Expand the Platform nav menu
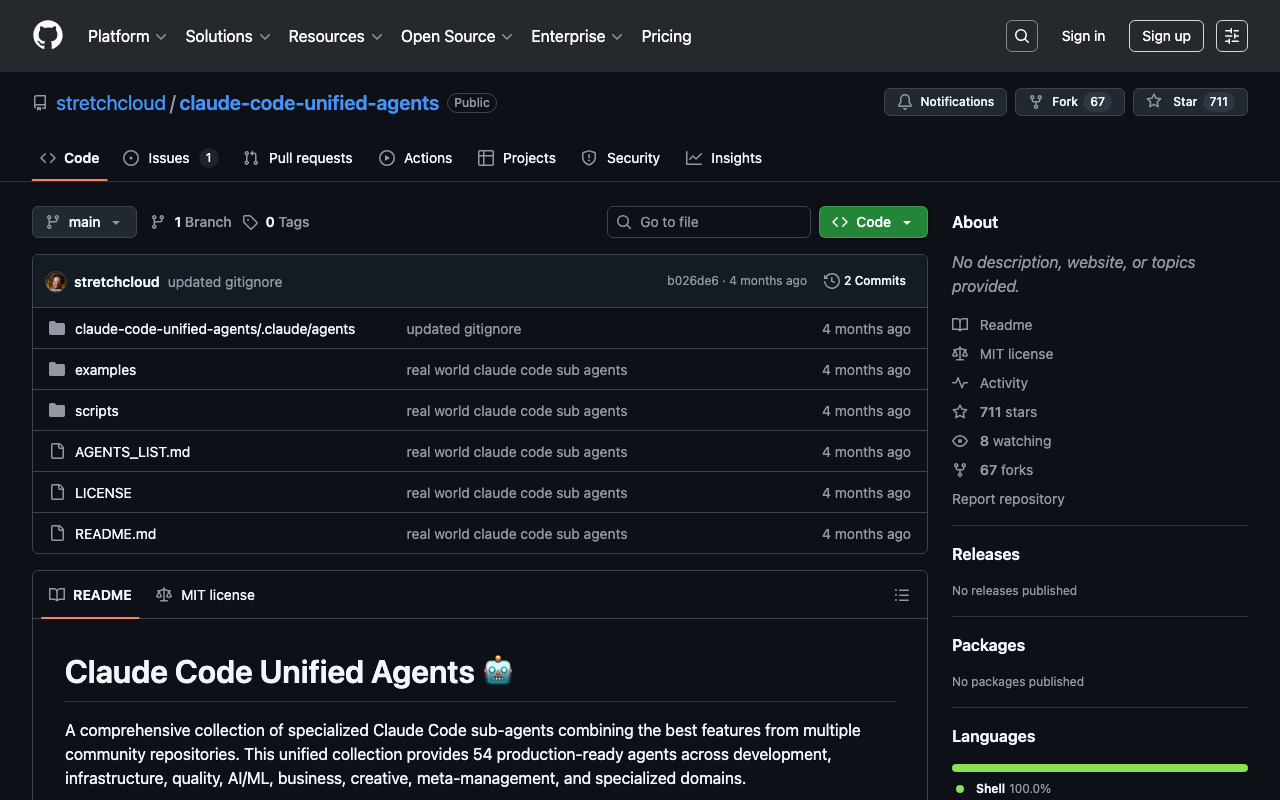 click(x=127, y=36)
